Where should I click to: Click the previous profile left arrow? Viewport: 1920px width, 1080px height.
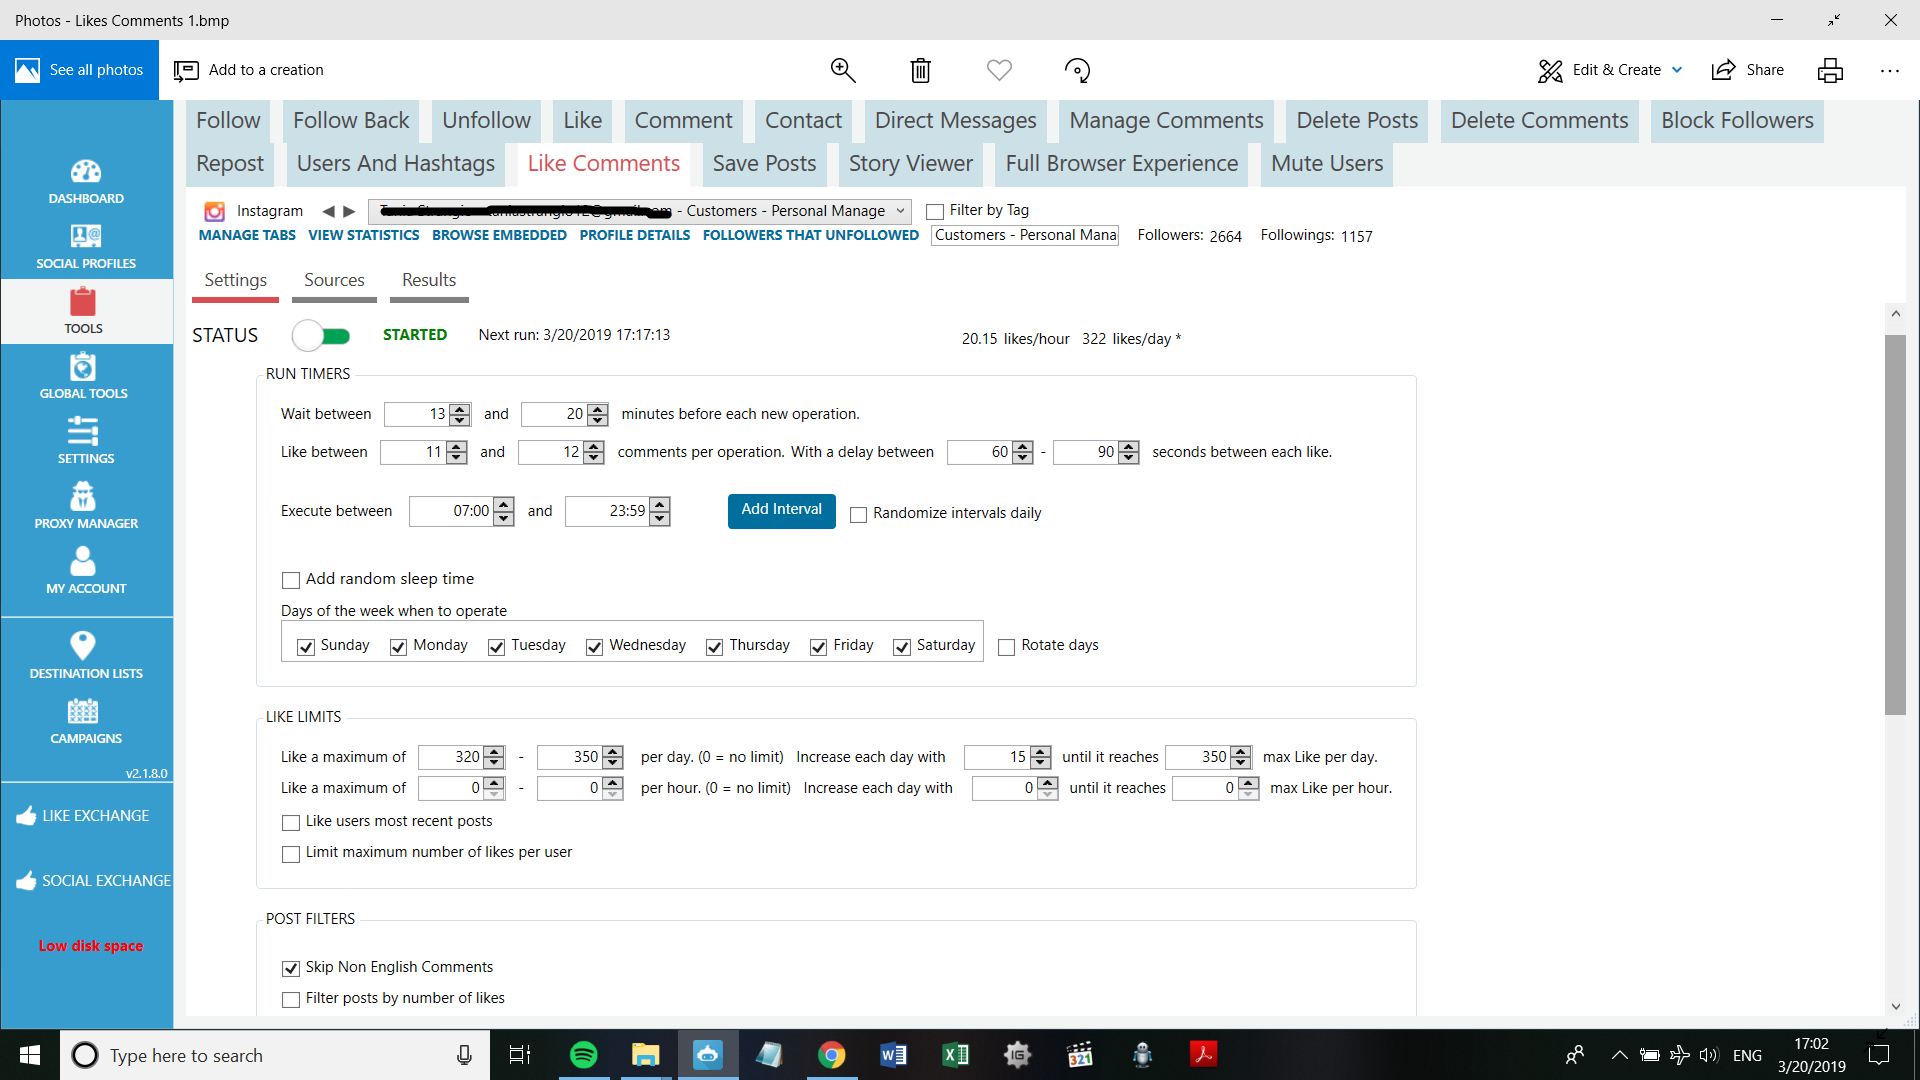327,212
